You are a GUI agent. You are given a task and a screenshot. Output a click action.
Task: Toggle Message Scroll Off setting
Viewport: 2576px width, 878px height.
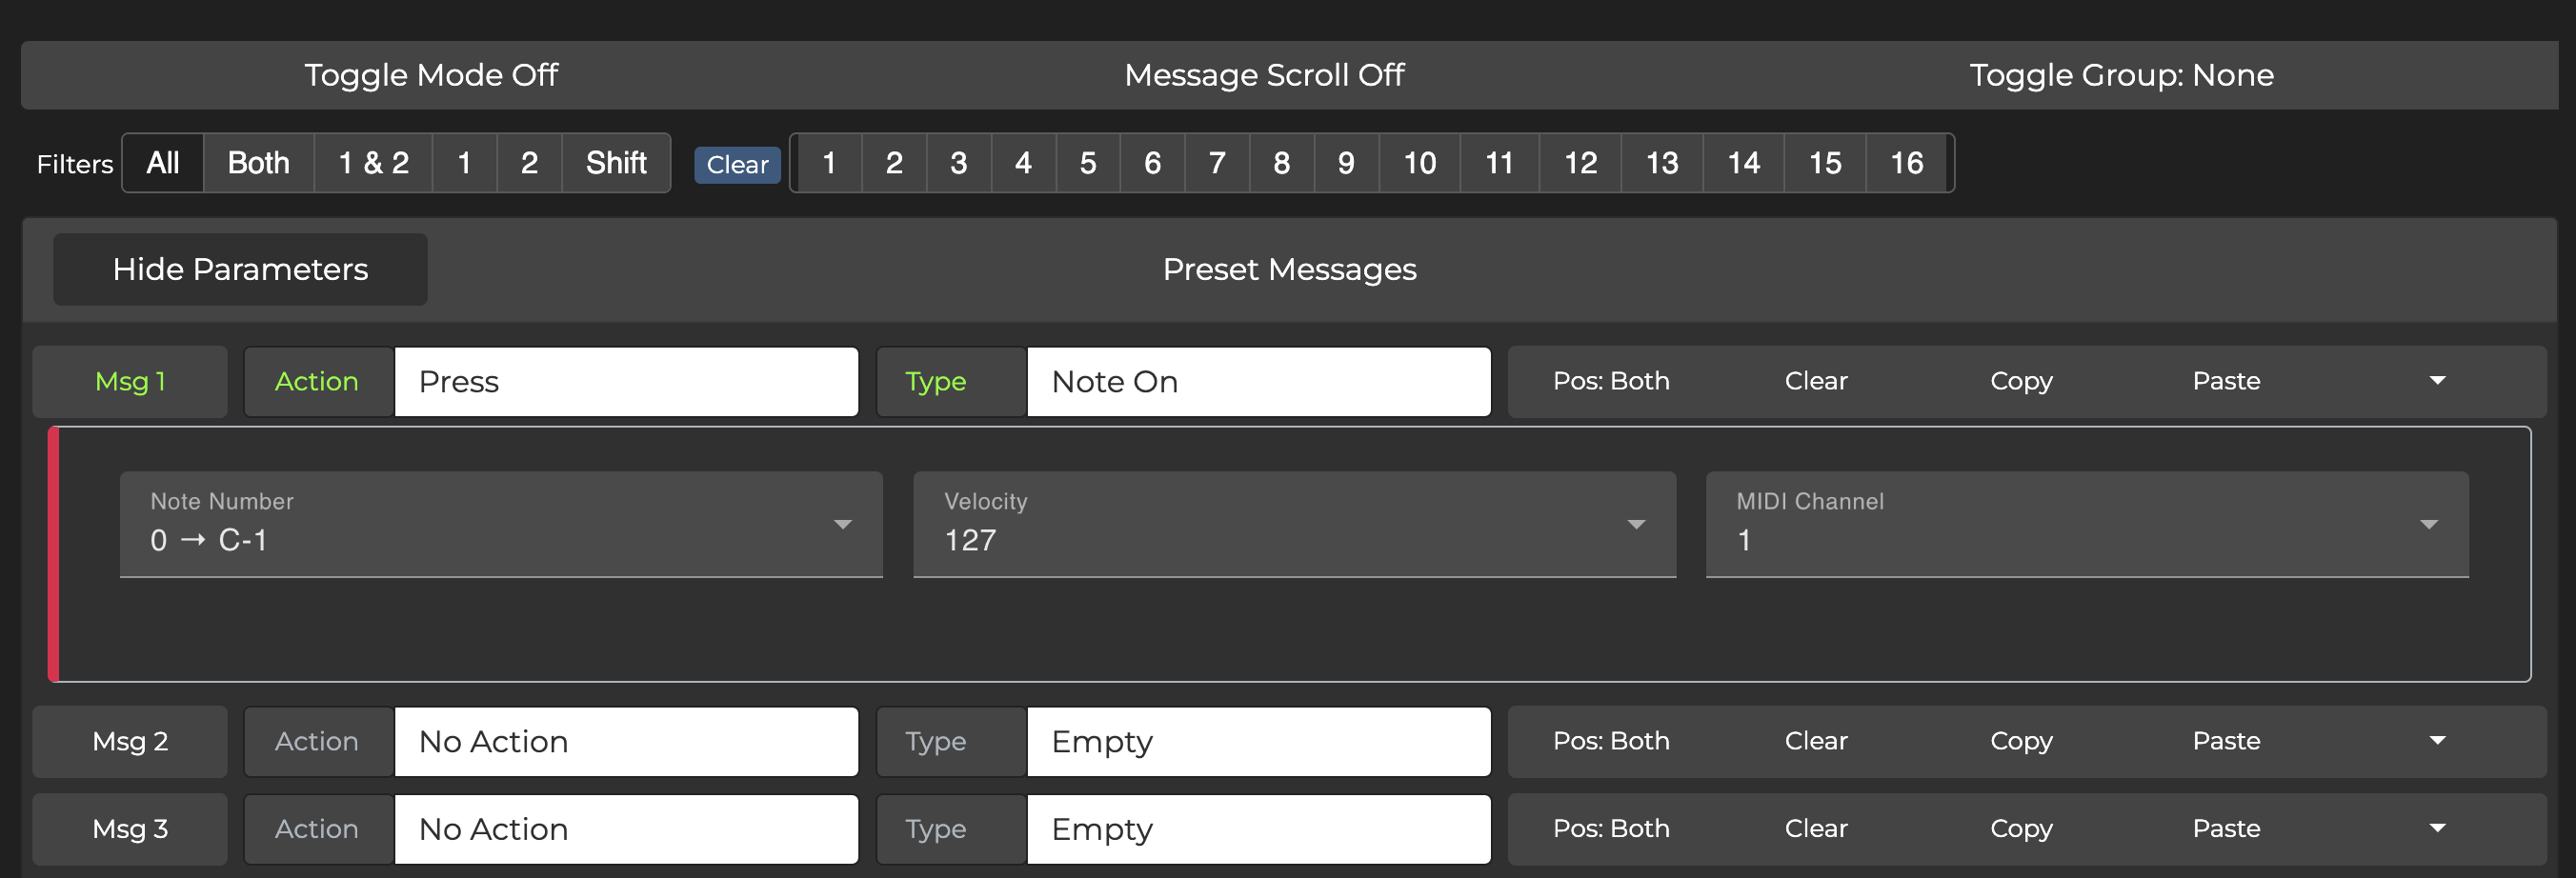pyautogui.click(x=1264, y=75)
